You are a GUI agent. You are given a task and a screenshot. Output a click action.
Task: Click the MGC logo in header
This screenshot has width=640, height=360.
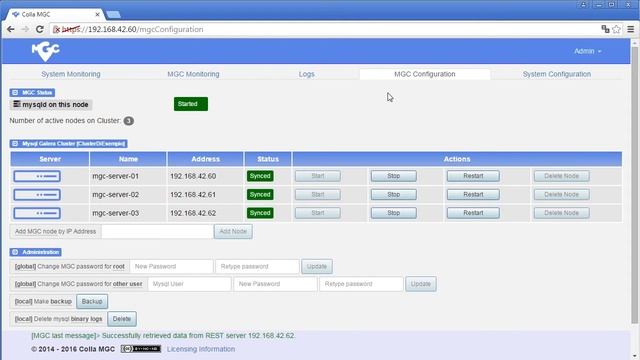46,51
